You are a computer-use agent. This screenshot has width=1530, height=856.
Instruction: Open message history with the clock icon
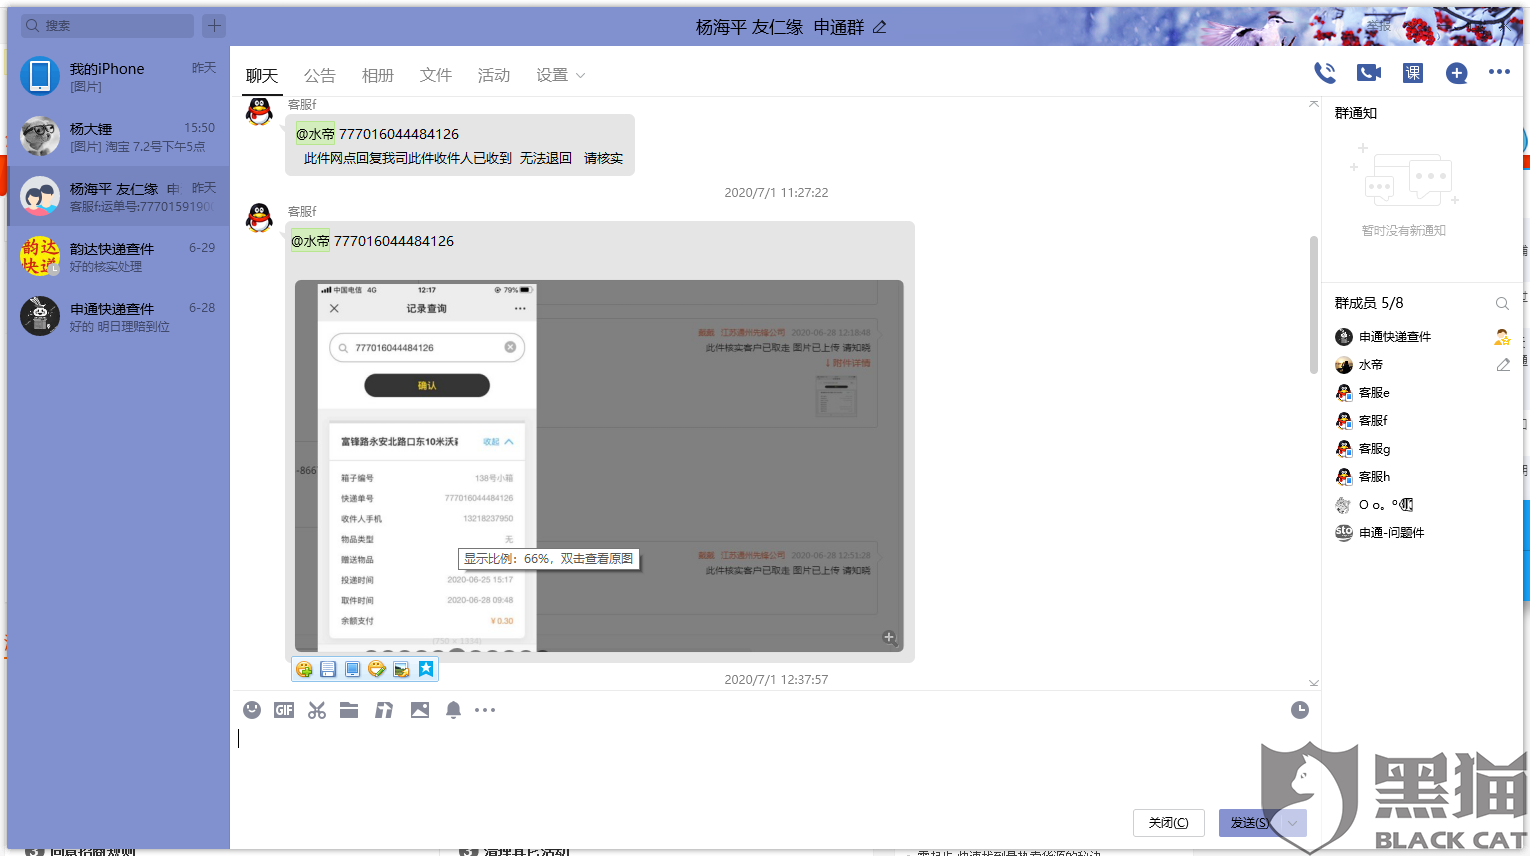(1298, 710)
